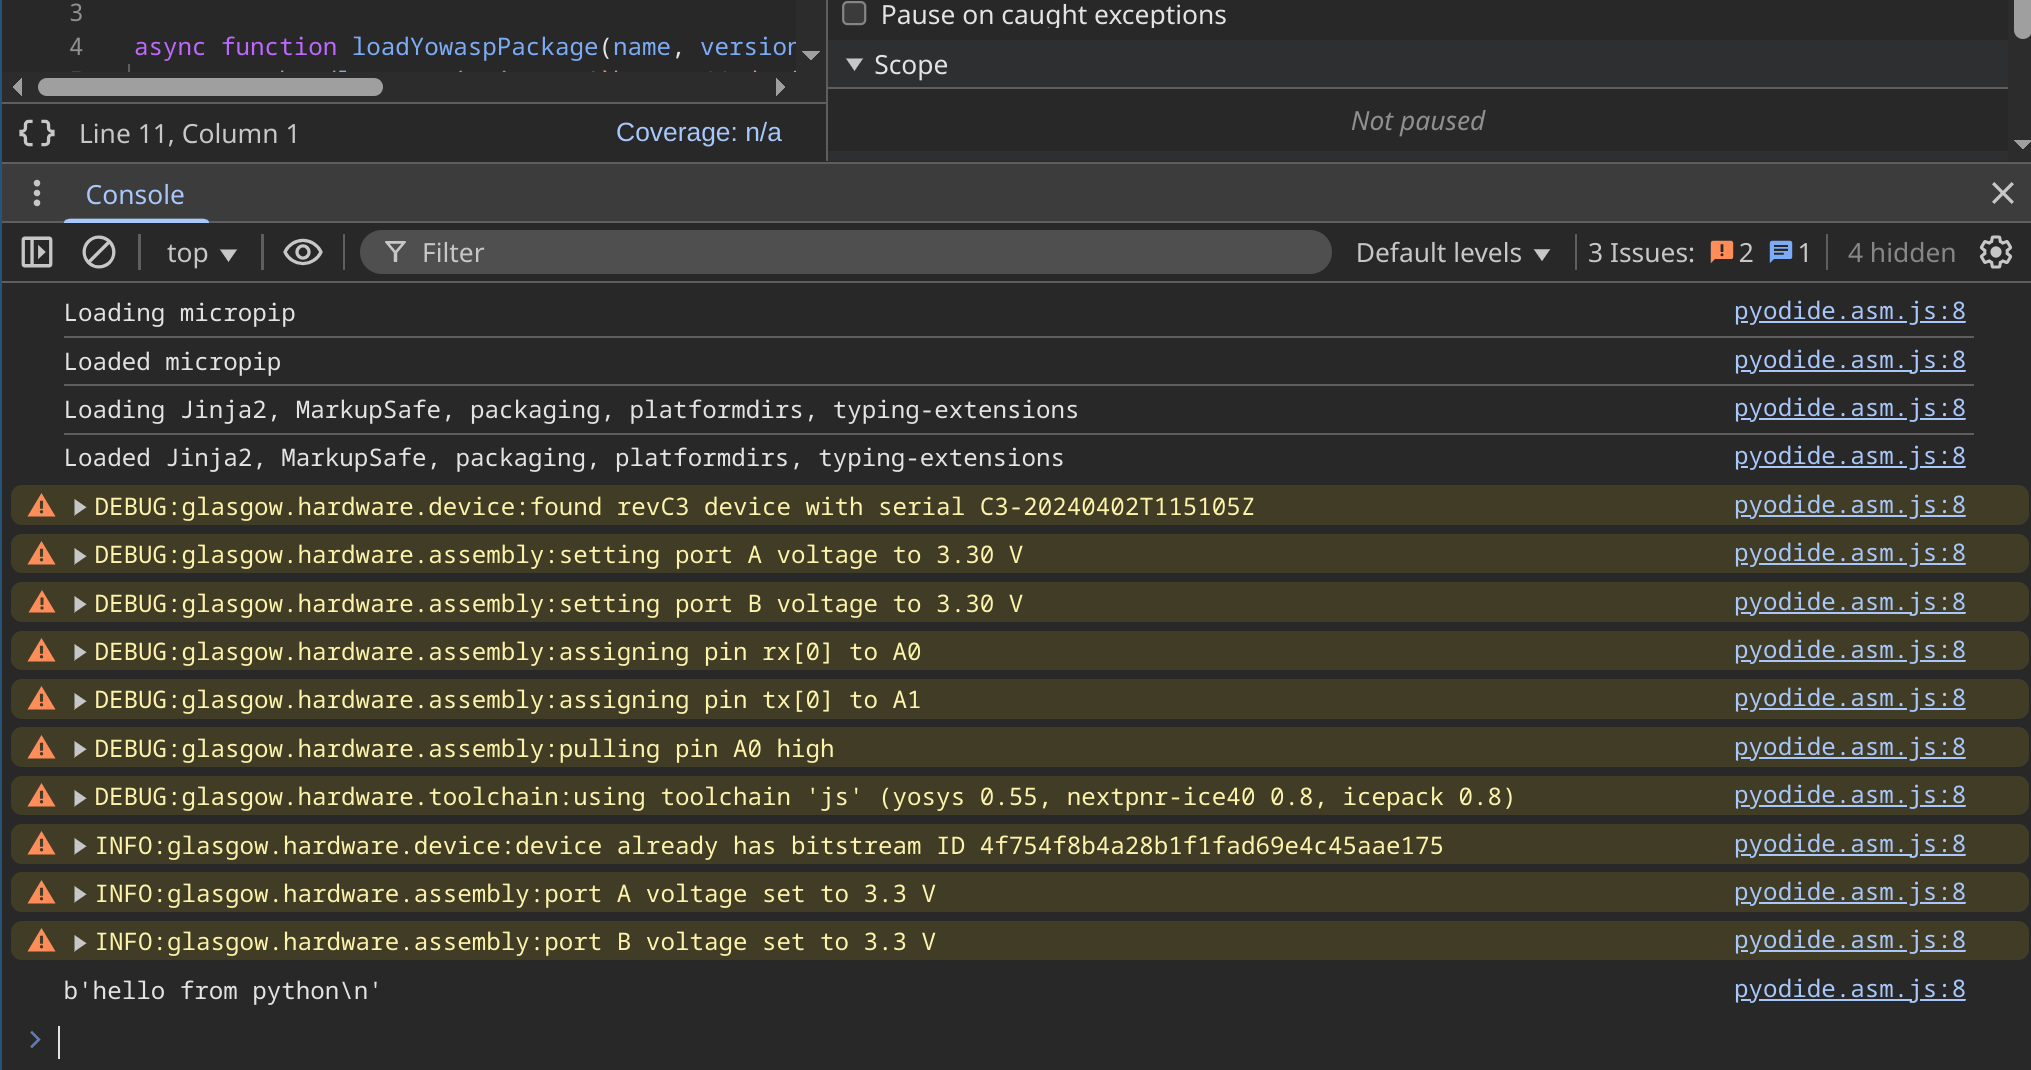Click the eye icon to create live expression
The width and height of the screenshot is (2031, 1070).
[x=302, y=252]
